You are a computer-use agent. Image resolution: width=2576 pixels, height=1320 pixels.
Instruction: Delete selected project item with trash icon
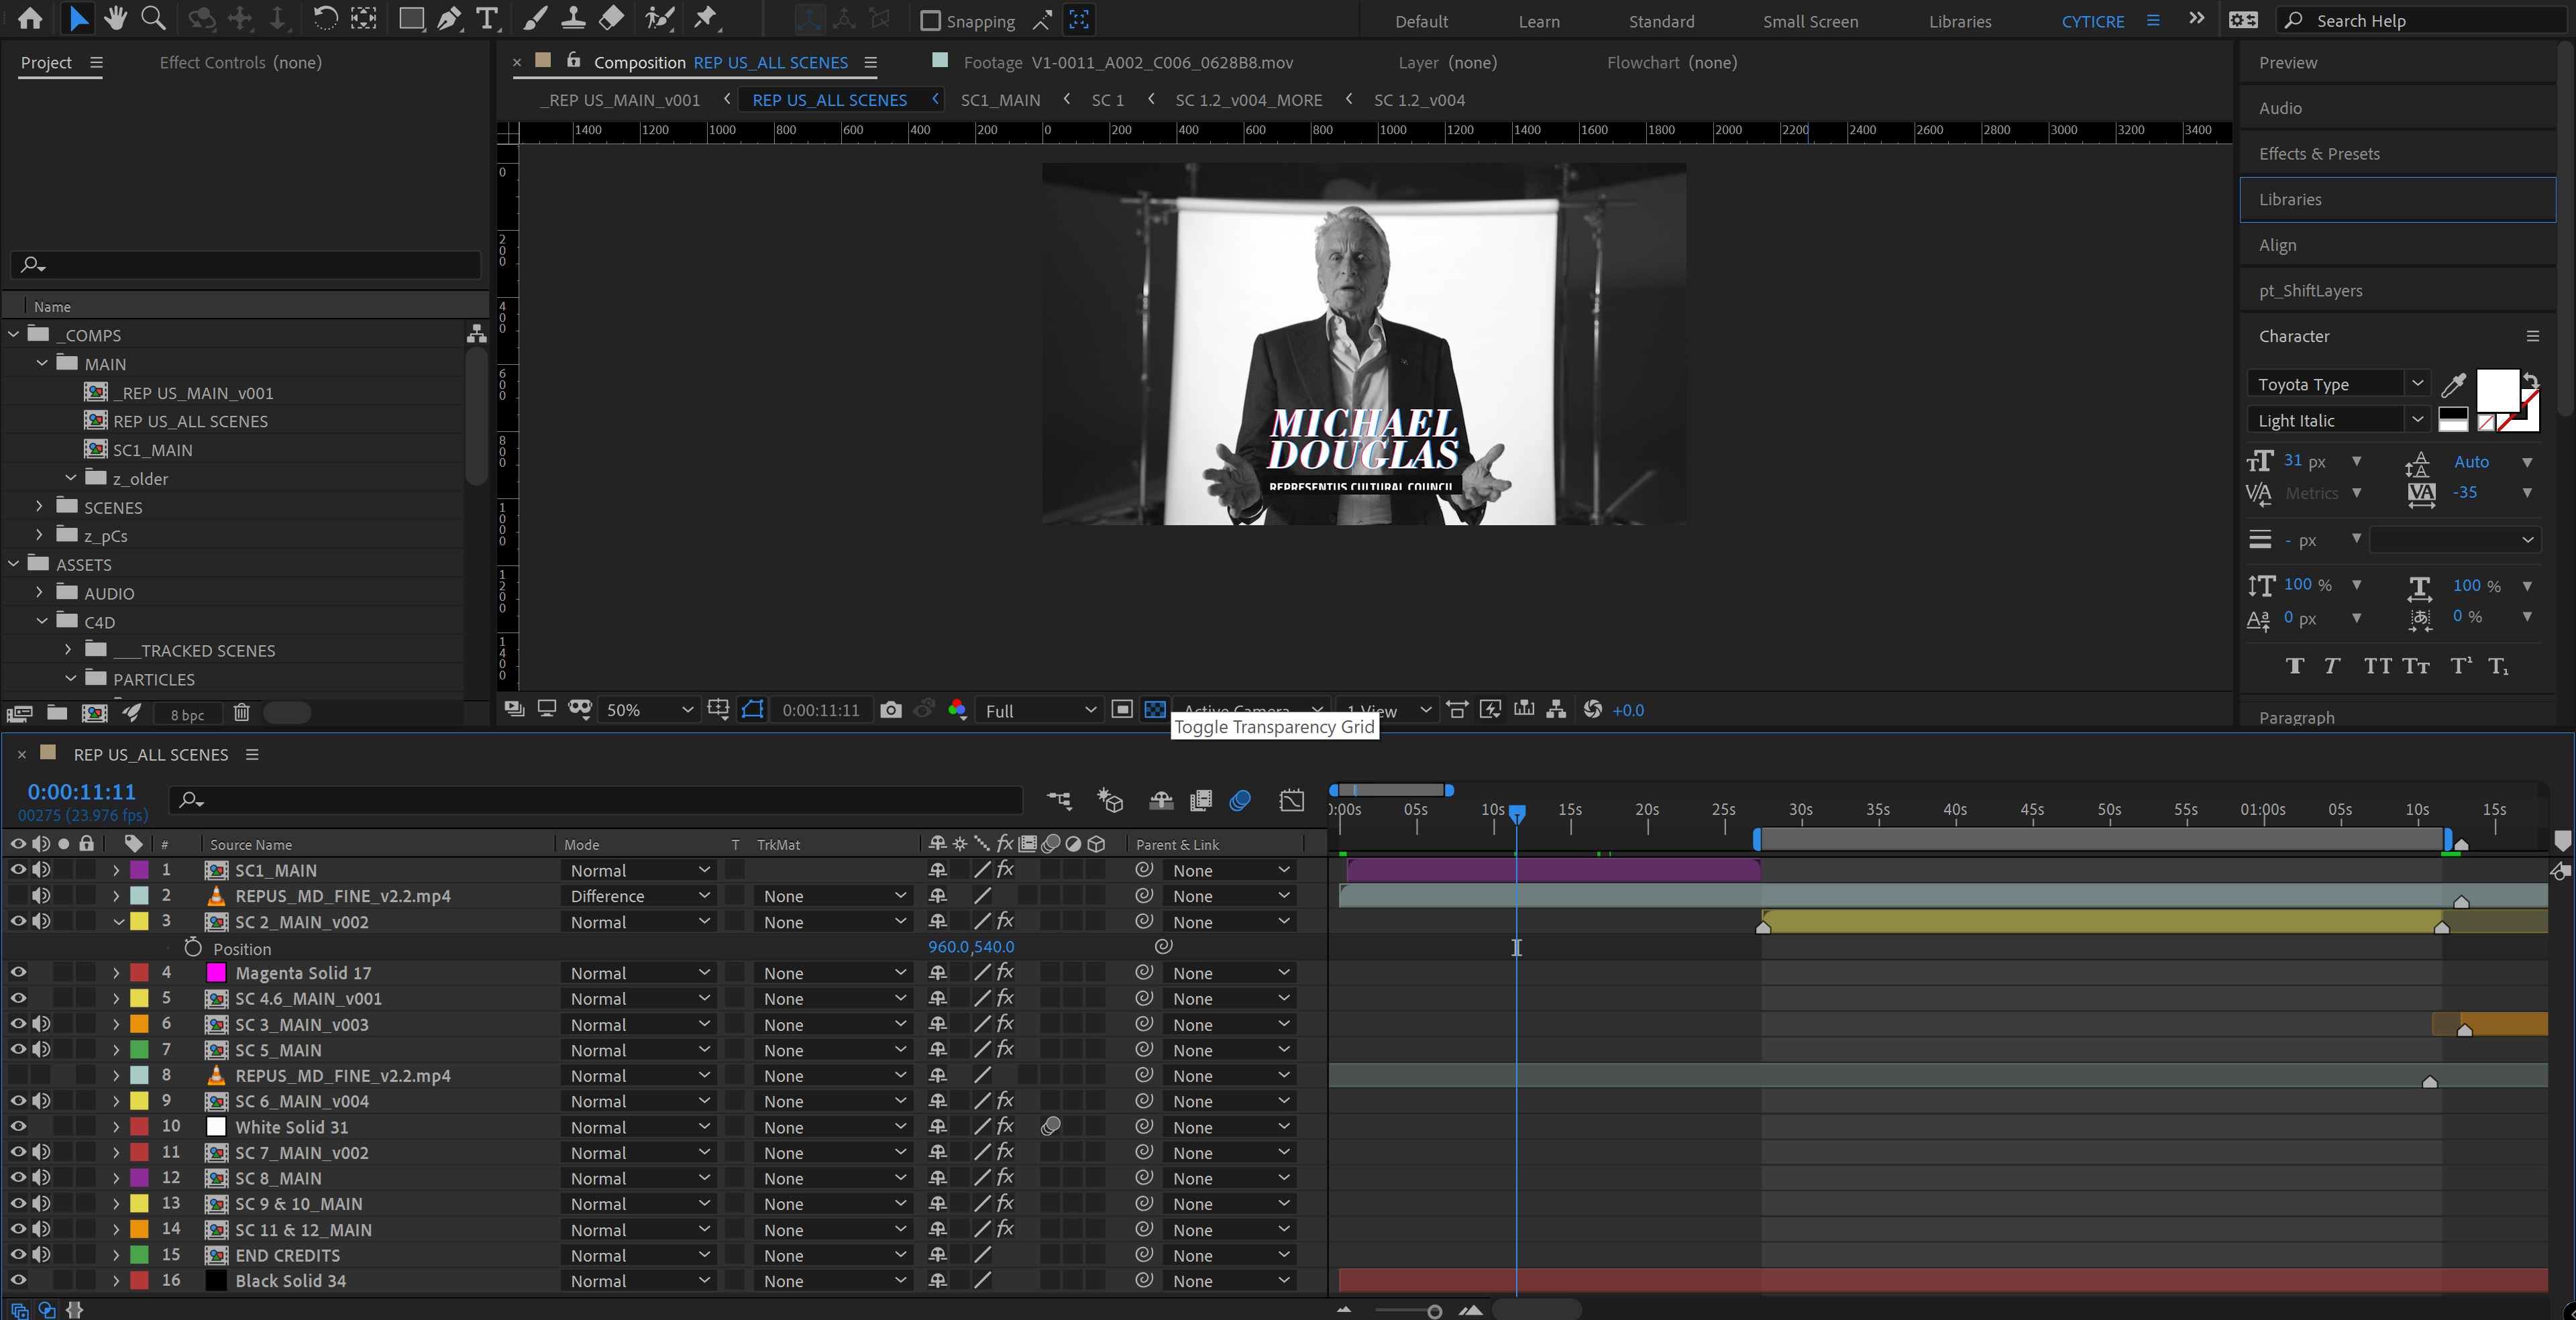[x=241, y=713]
